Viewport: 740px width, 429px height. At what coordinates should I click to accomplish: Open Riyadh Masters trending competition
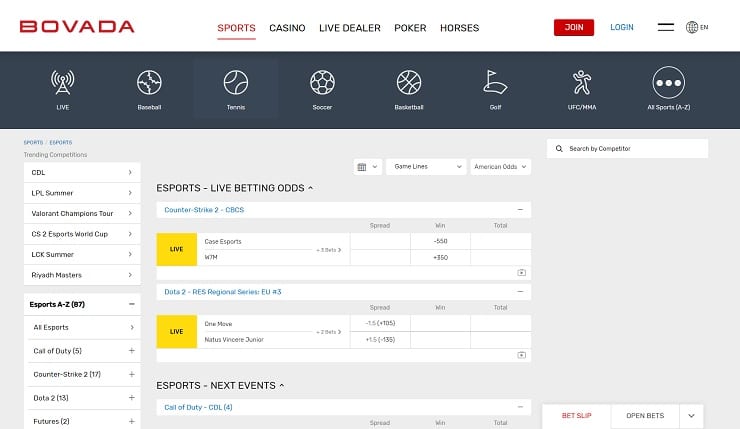tap(82, 275)
